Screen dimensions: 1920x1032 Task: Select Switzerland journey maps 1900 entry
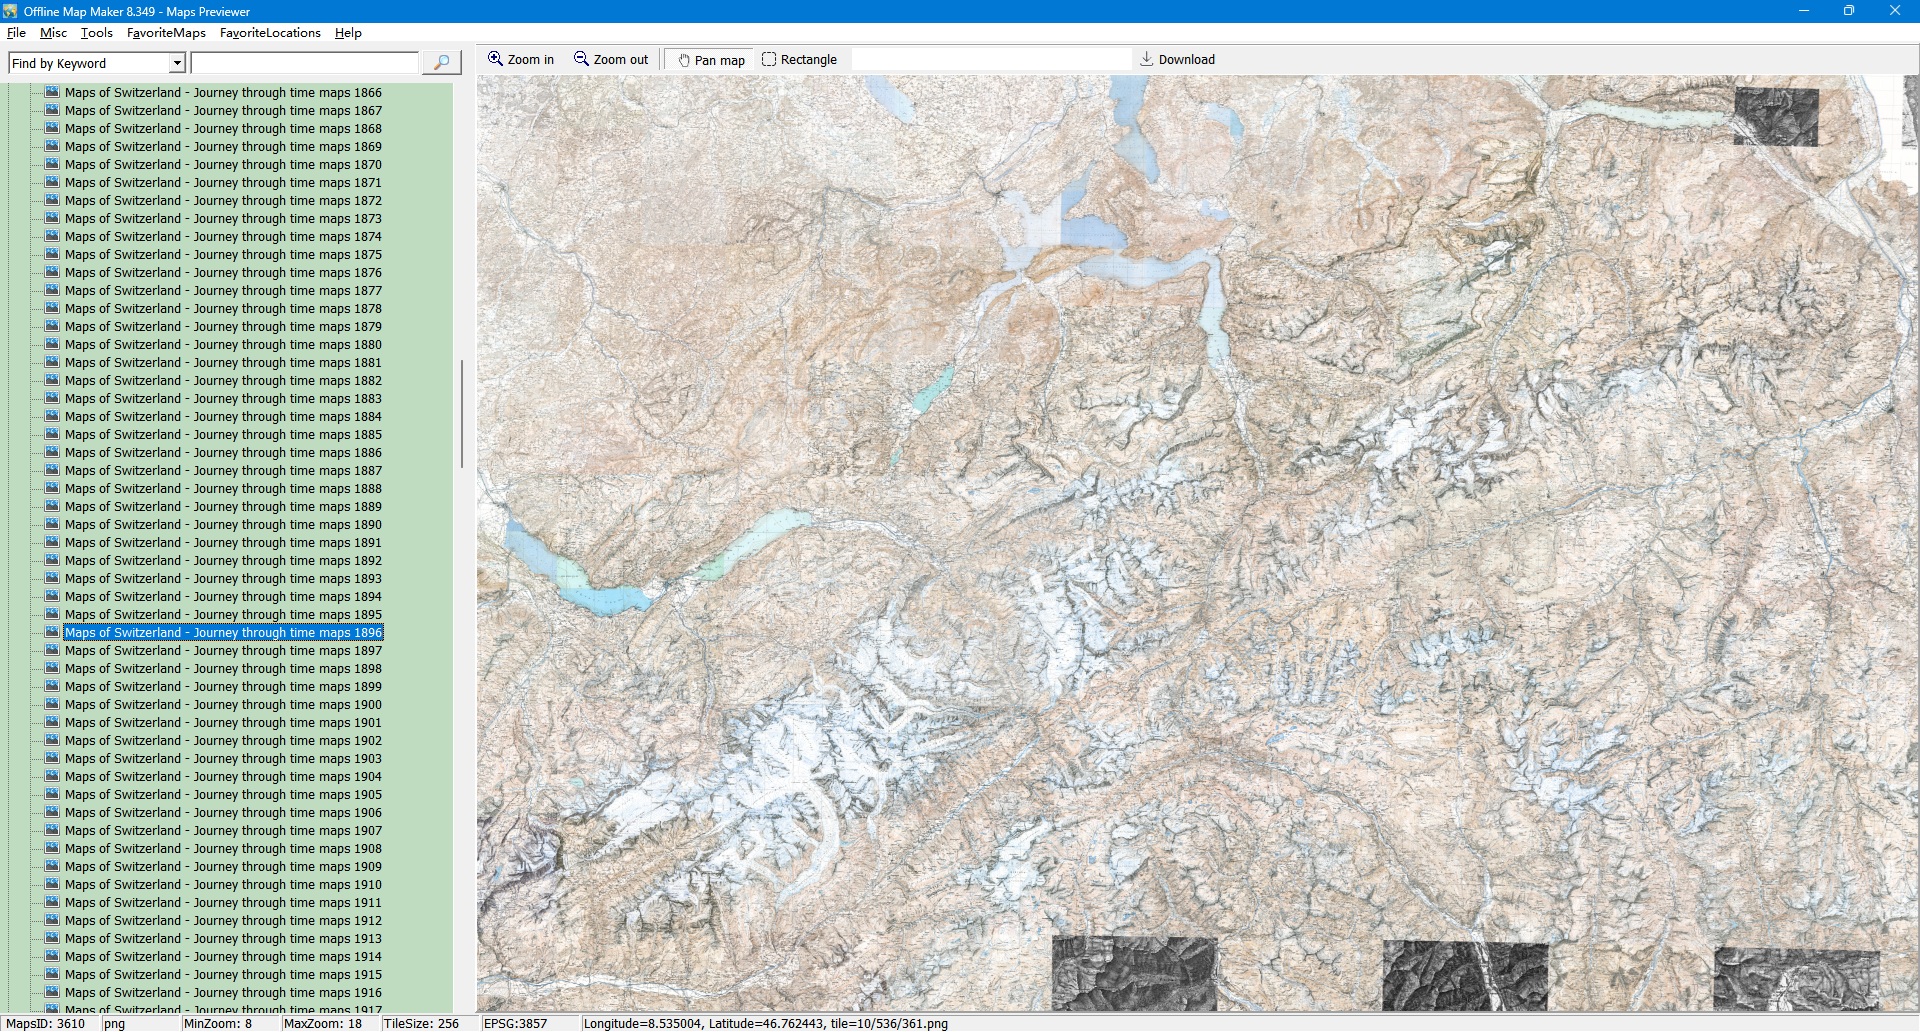[x=223, y=705]
